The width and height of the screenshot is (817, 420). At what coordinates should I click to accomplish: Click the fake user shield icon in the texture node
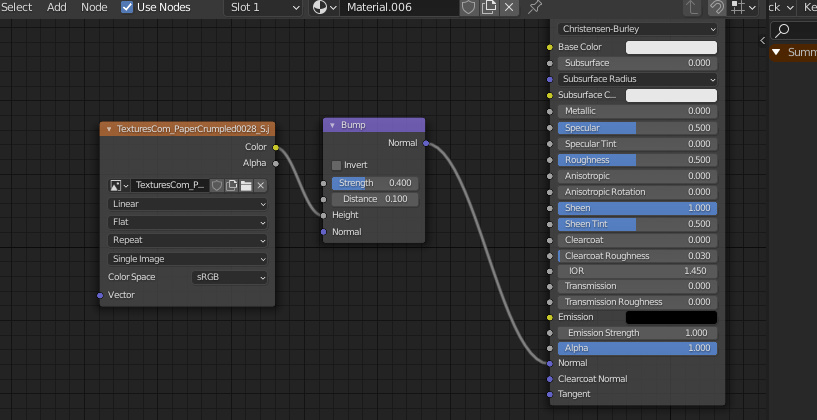(216, 185)
